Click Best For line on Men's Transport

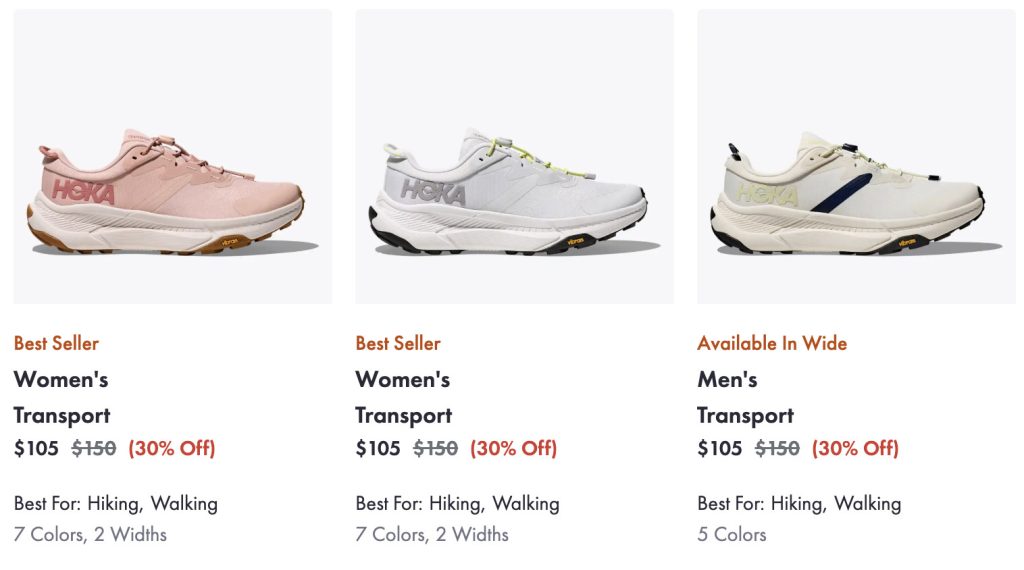pos(799,503)
